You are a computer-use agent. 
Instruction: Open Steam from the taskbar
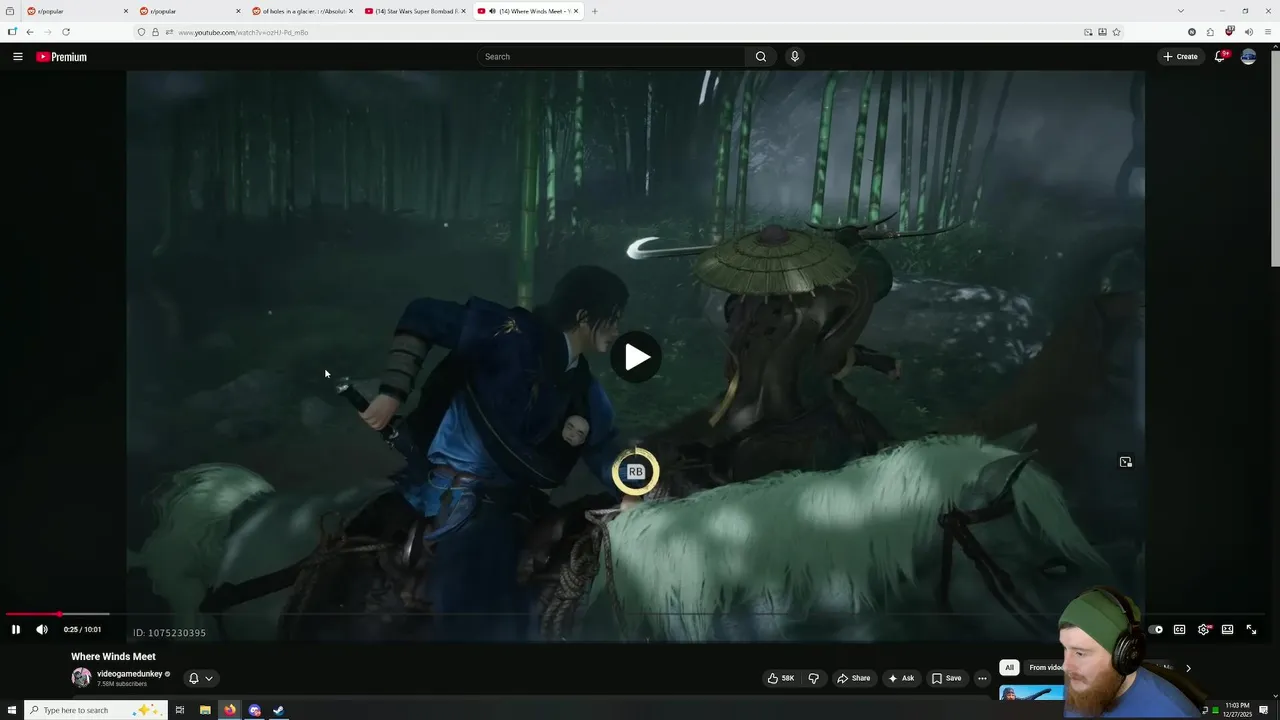coord(279,710)
